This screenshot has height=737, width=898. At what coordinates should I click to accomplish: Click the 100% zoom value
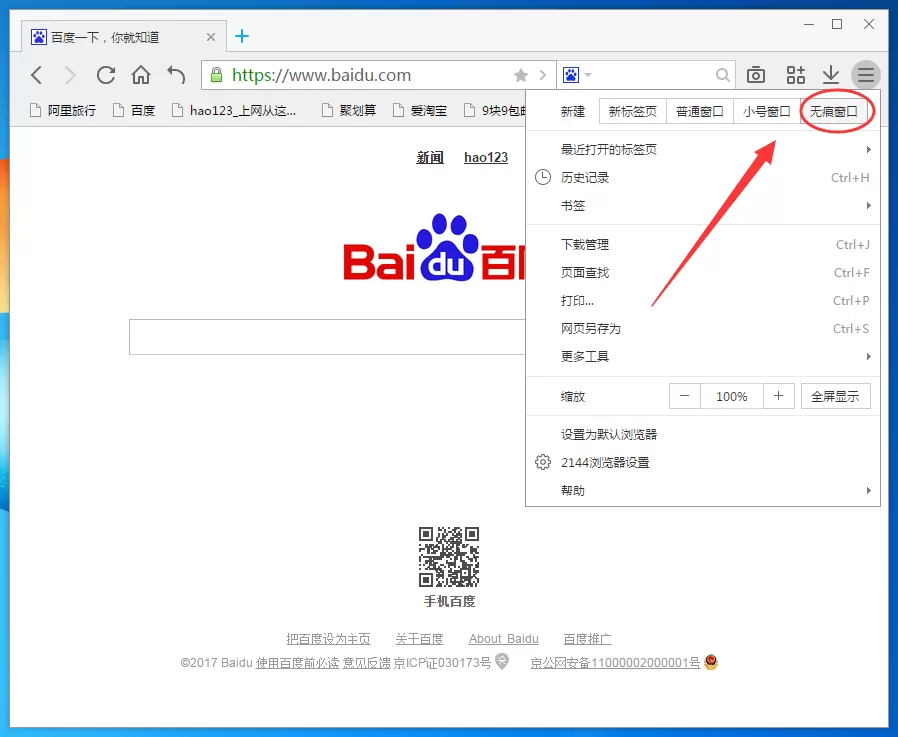click(731, 396)
